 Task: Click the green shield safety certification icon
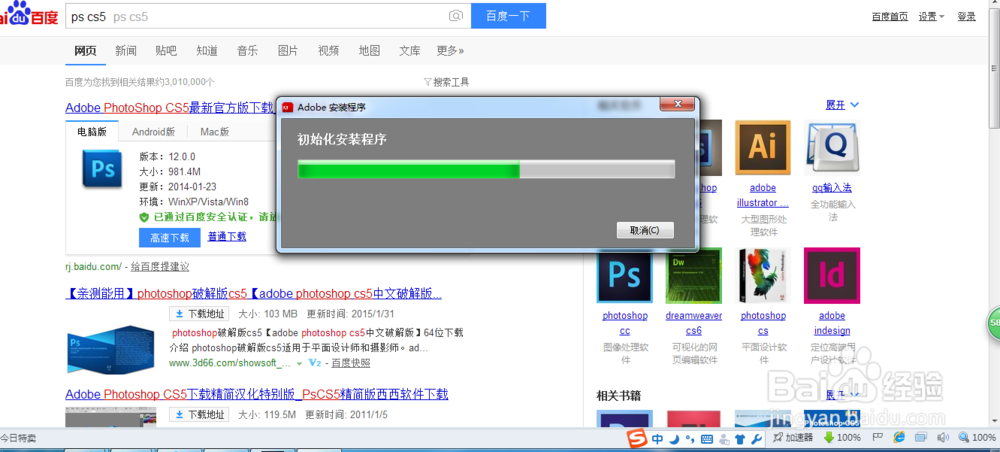(x=144, y=217)
